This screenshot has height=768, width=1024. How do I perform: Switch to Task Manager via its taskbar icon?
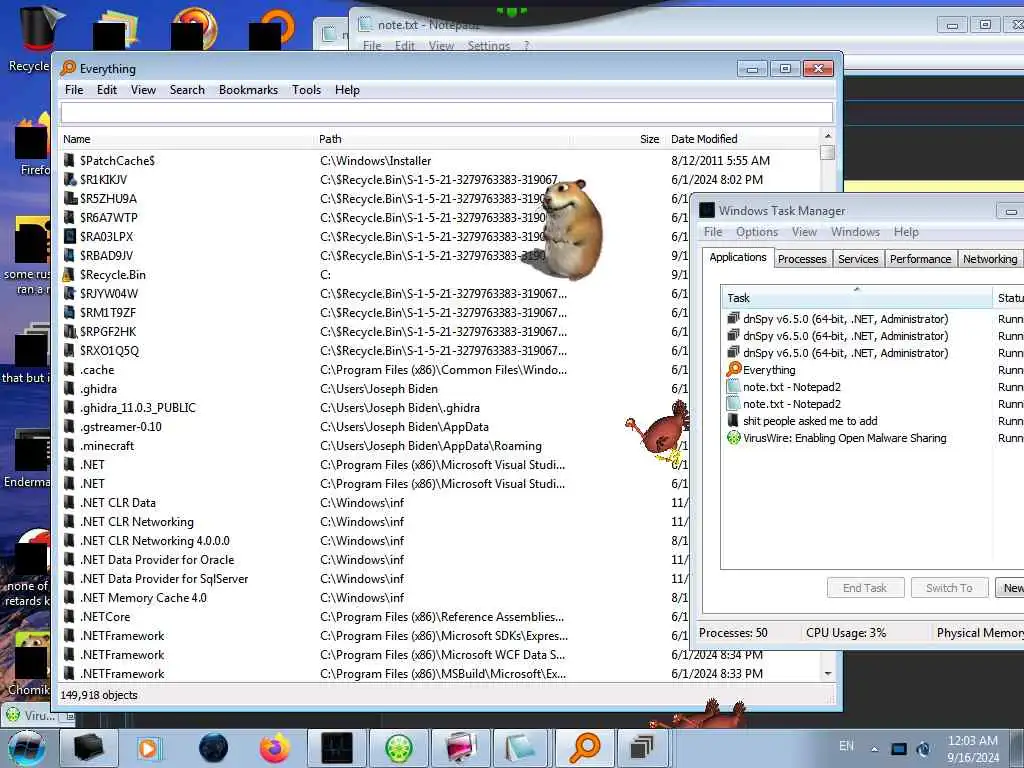tap(337, 748)
